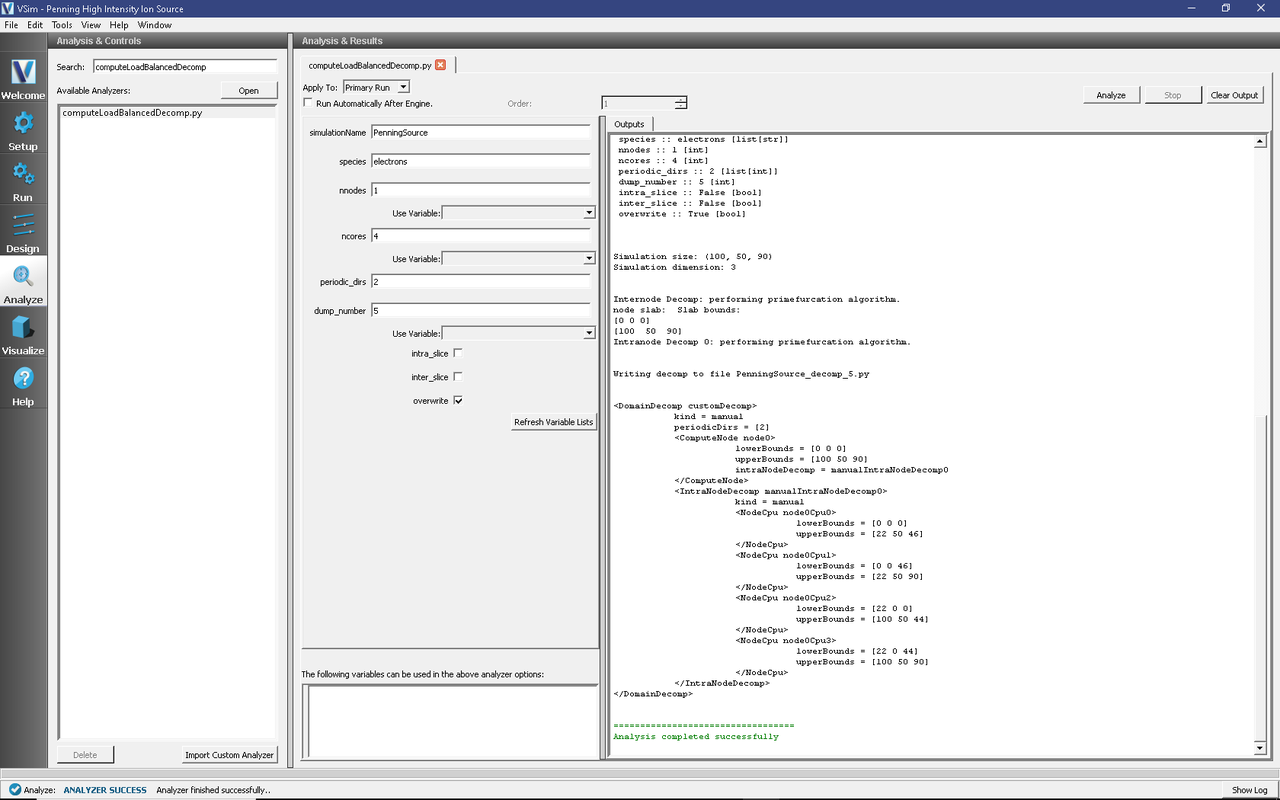The image size is (1280, 800).
Task: Click the Delete button
Action: (85, 755)
